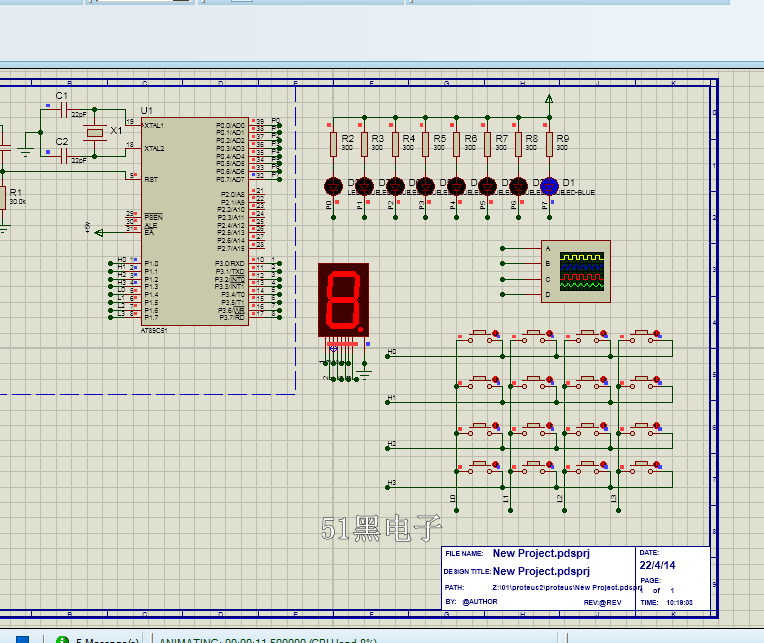Click the AT89C51 part name text
Screen dimensions: 764x643
tap(154, 330)
